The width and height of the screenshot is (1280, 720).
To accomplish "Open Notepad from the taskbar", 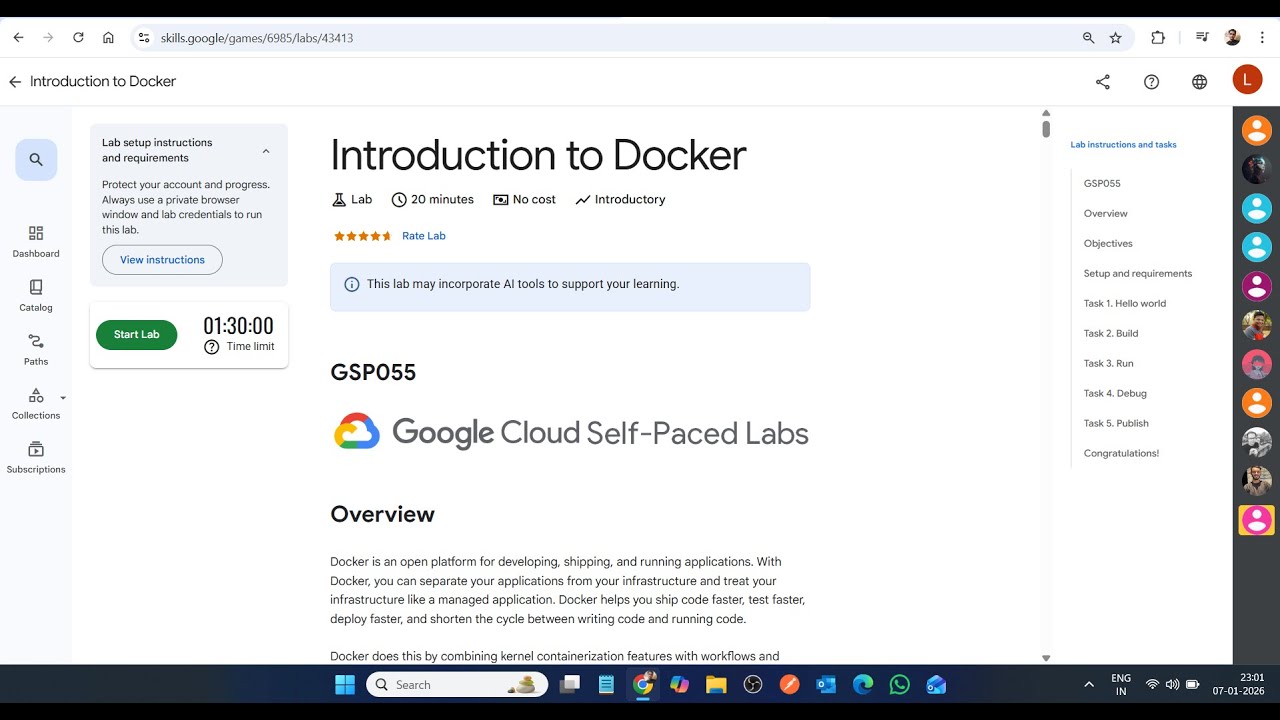I will coord(606,685).
